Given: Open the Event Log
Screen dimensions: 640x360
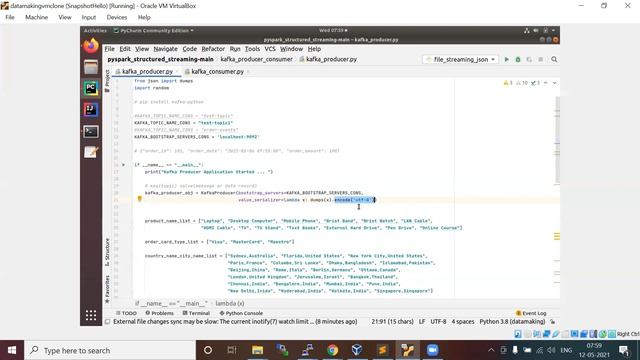Looking at the screenshot, I should (531, 313).
